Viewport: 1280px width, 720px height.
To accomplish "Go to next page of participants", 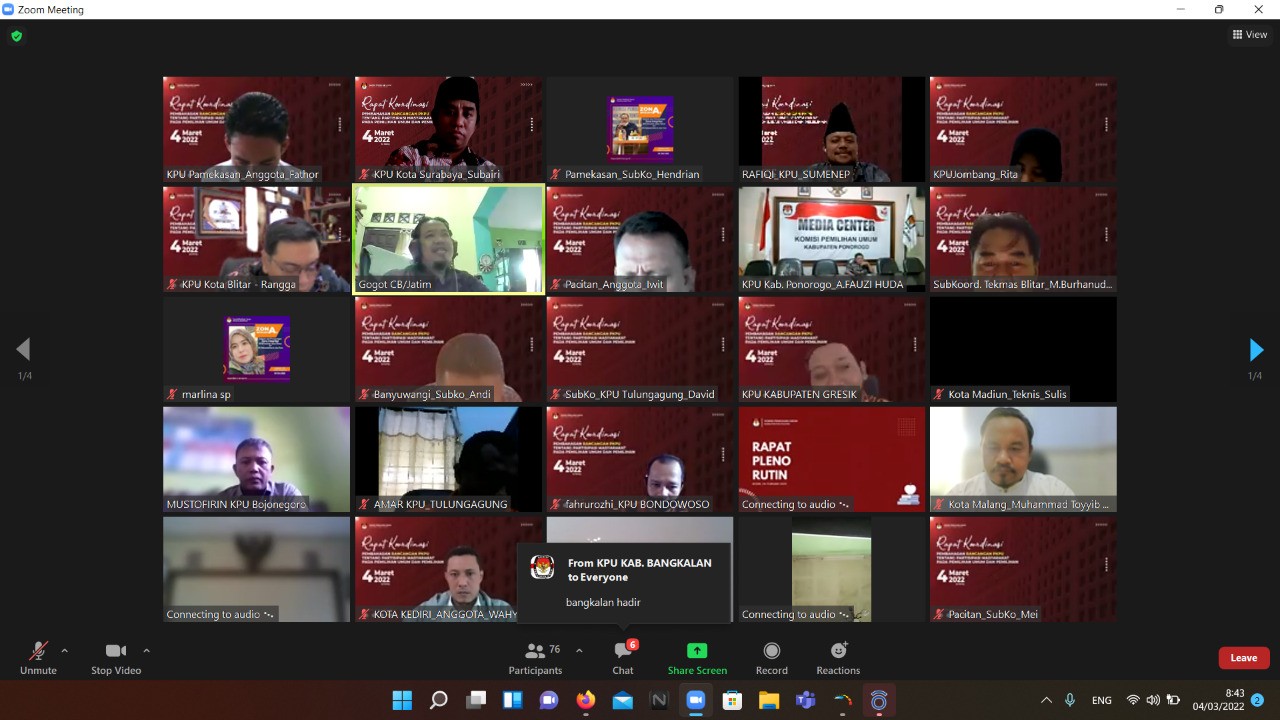I will (1256, 350).
